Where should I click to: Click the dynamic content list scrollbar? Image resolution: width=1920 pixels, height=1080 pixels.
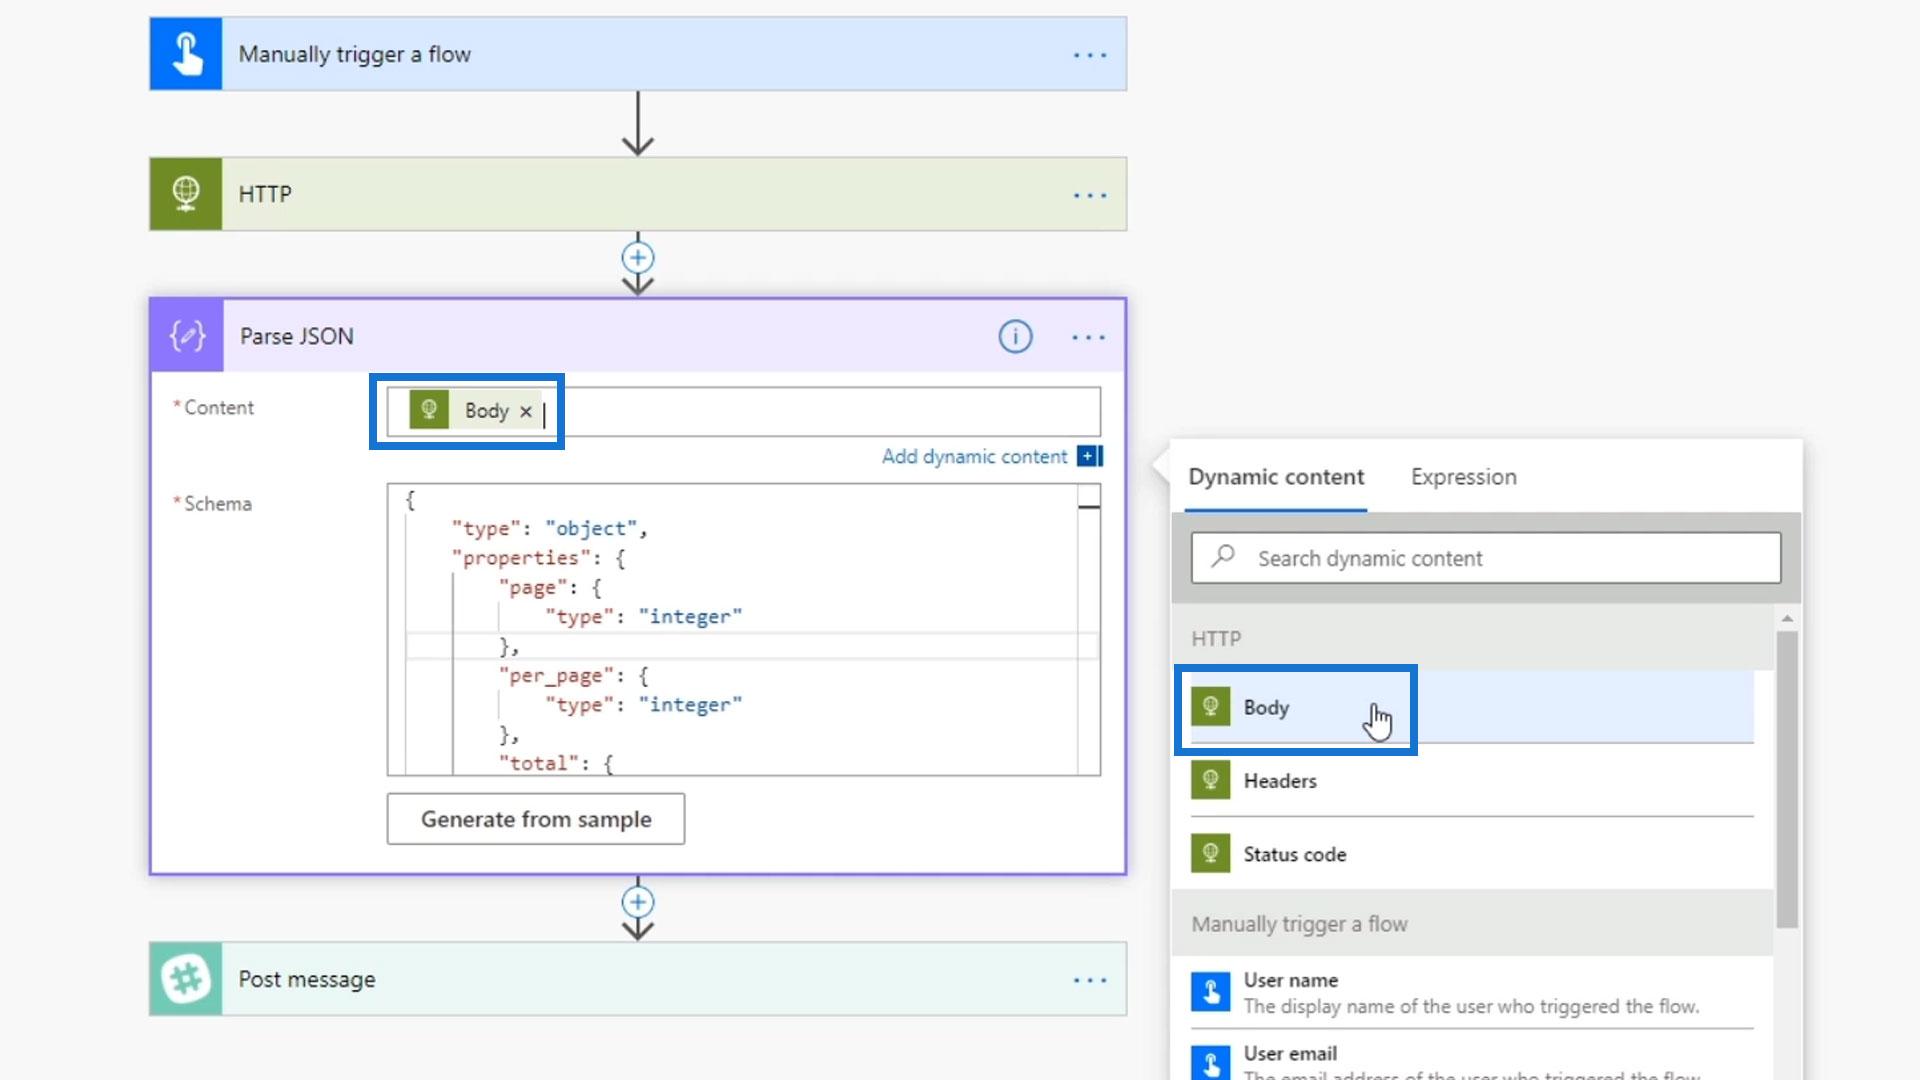(x=1787, y=780)
